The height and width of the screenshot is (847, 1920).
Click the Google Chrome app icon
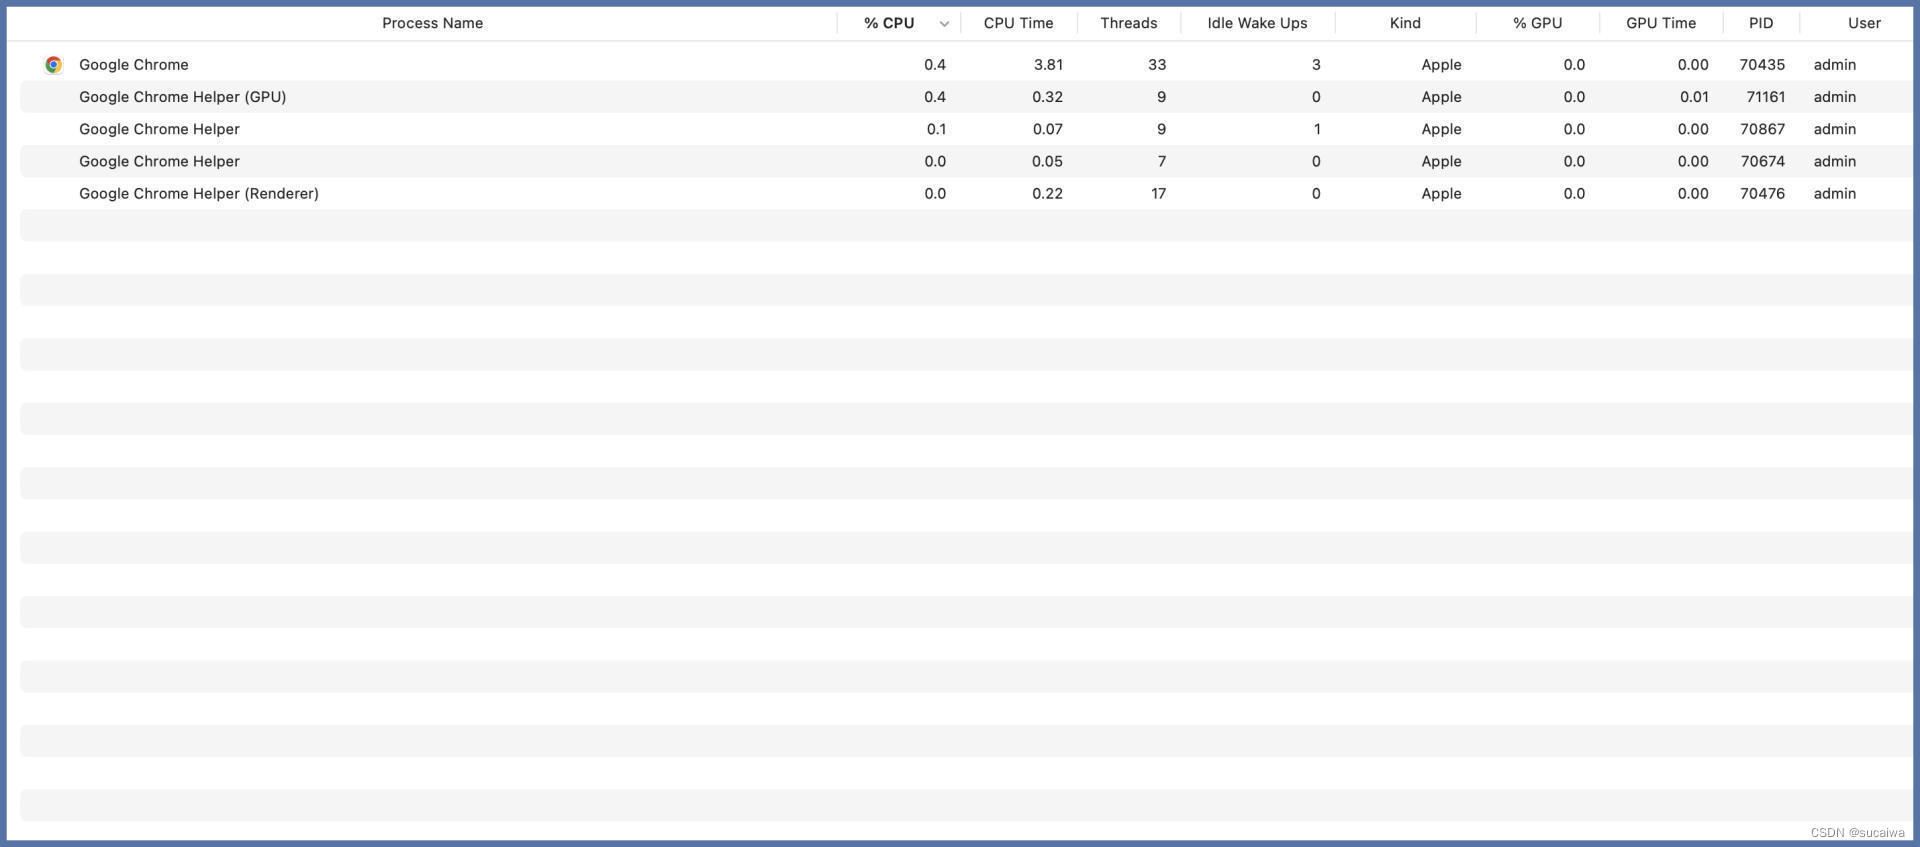[x=54, y=65]
